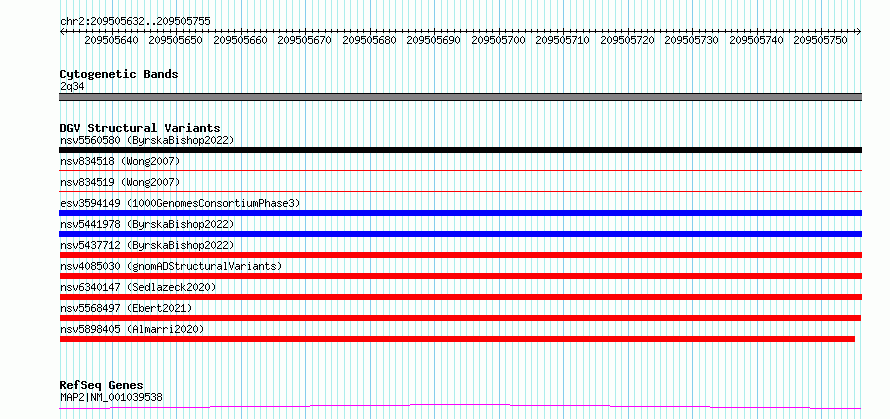Viewport: 890px width, 419px height.
Task: Click ruler position 209505640
Action: (112, 40)
